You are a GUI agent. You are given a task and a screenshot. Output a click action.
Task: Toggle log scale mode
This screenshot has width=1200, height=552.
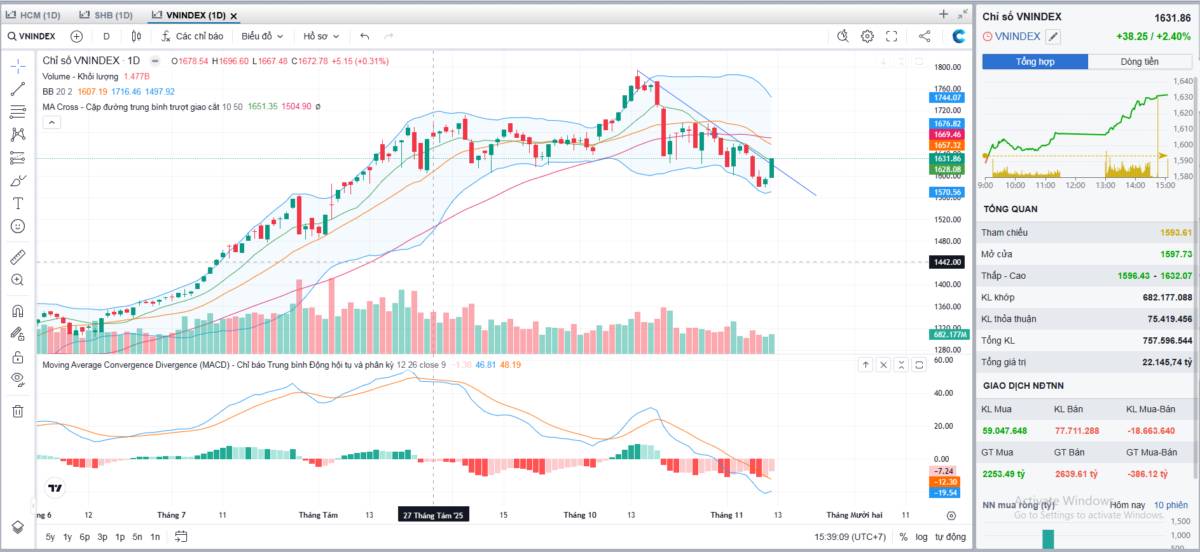click(921, 537)
